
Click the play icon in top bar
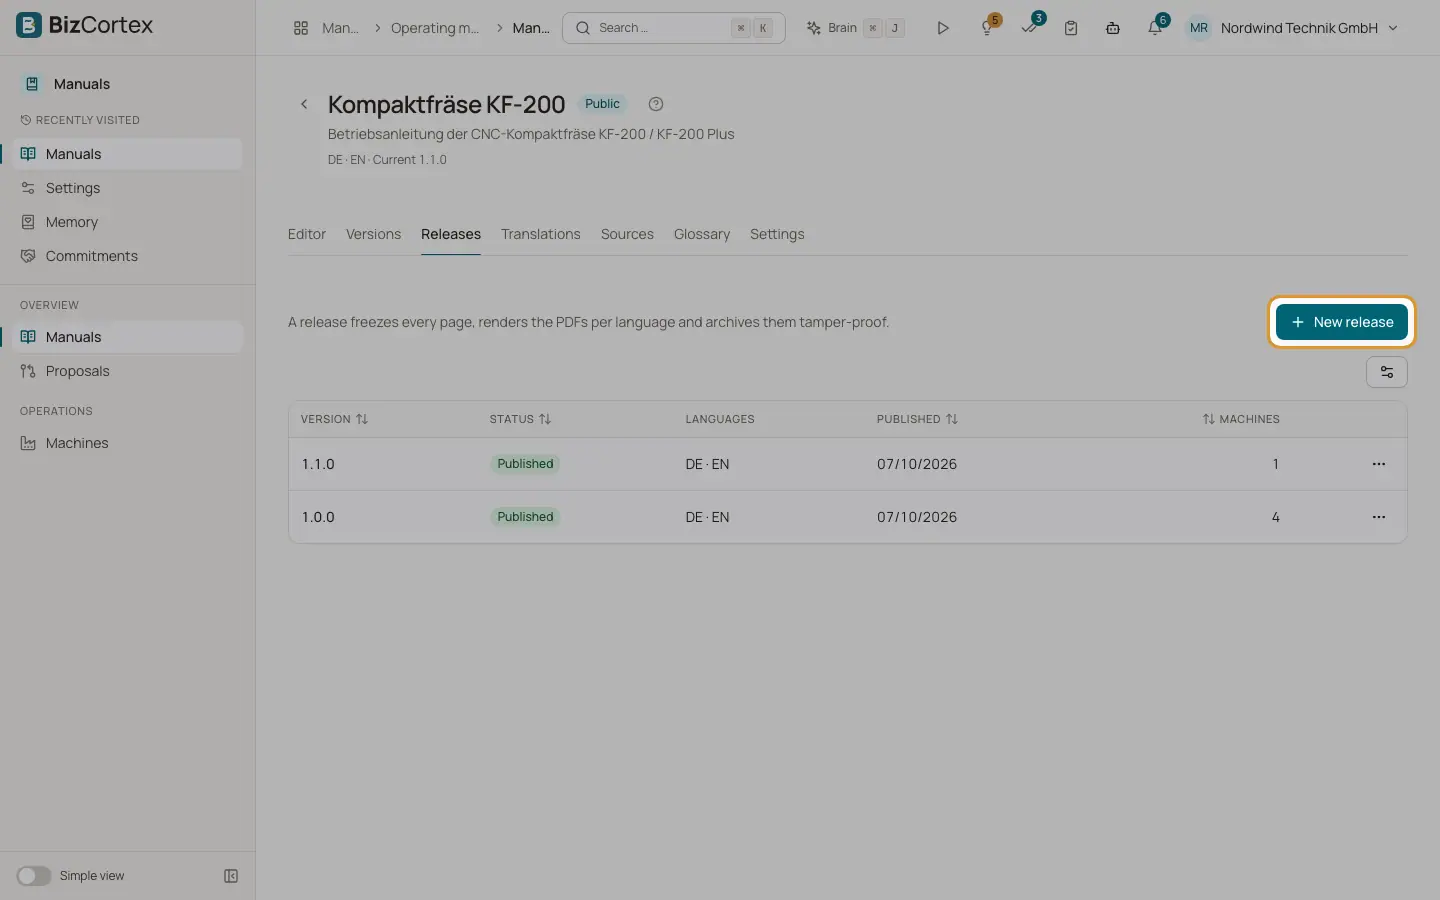coord(942,28)
